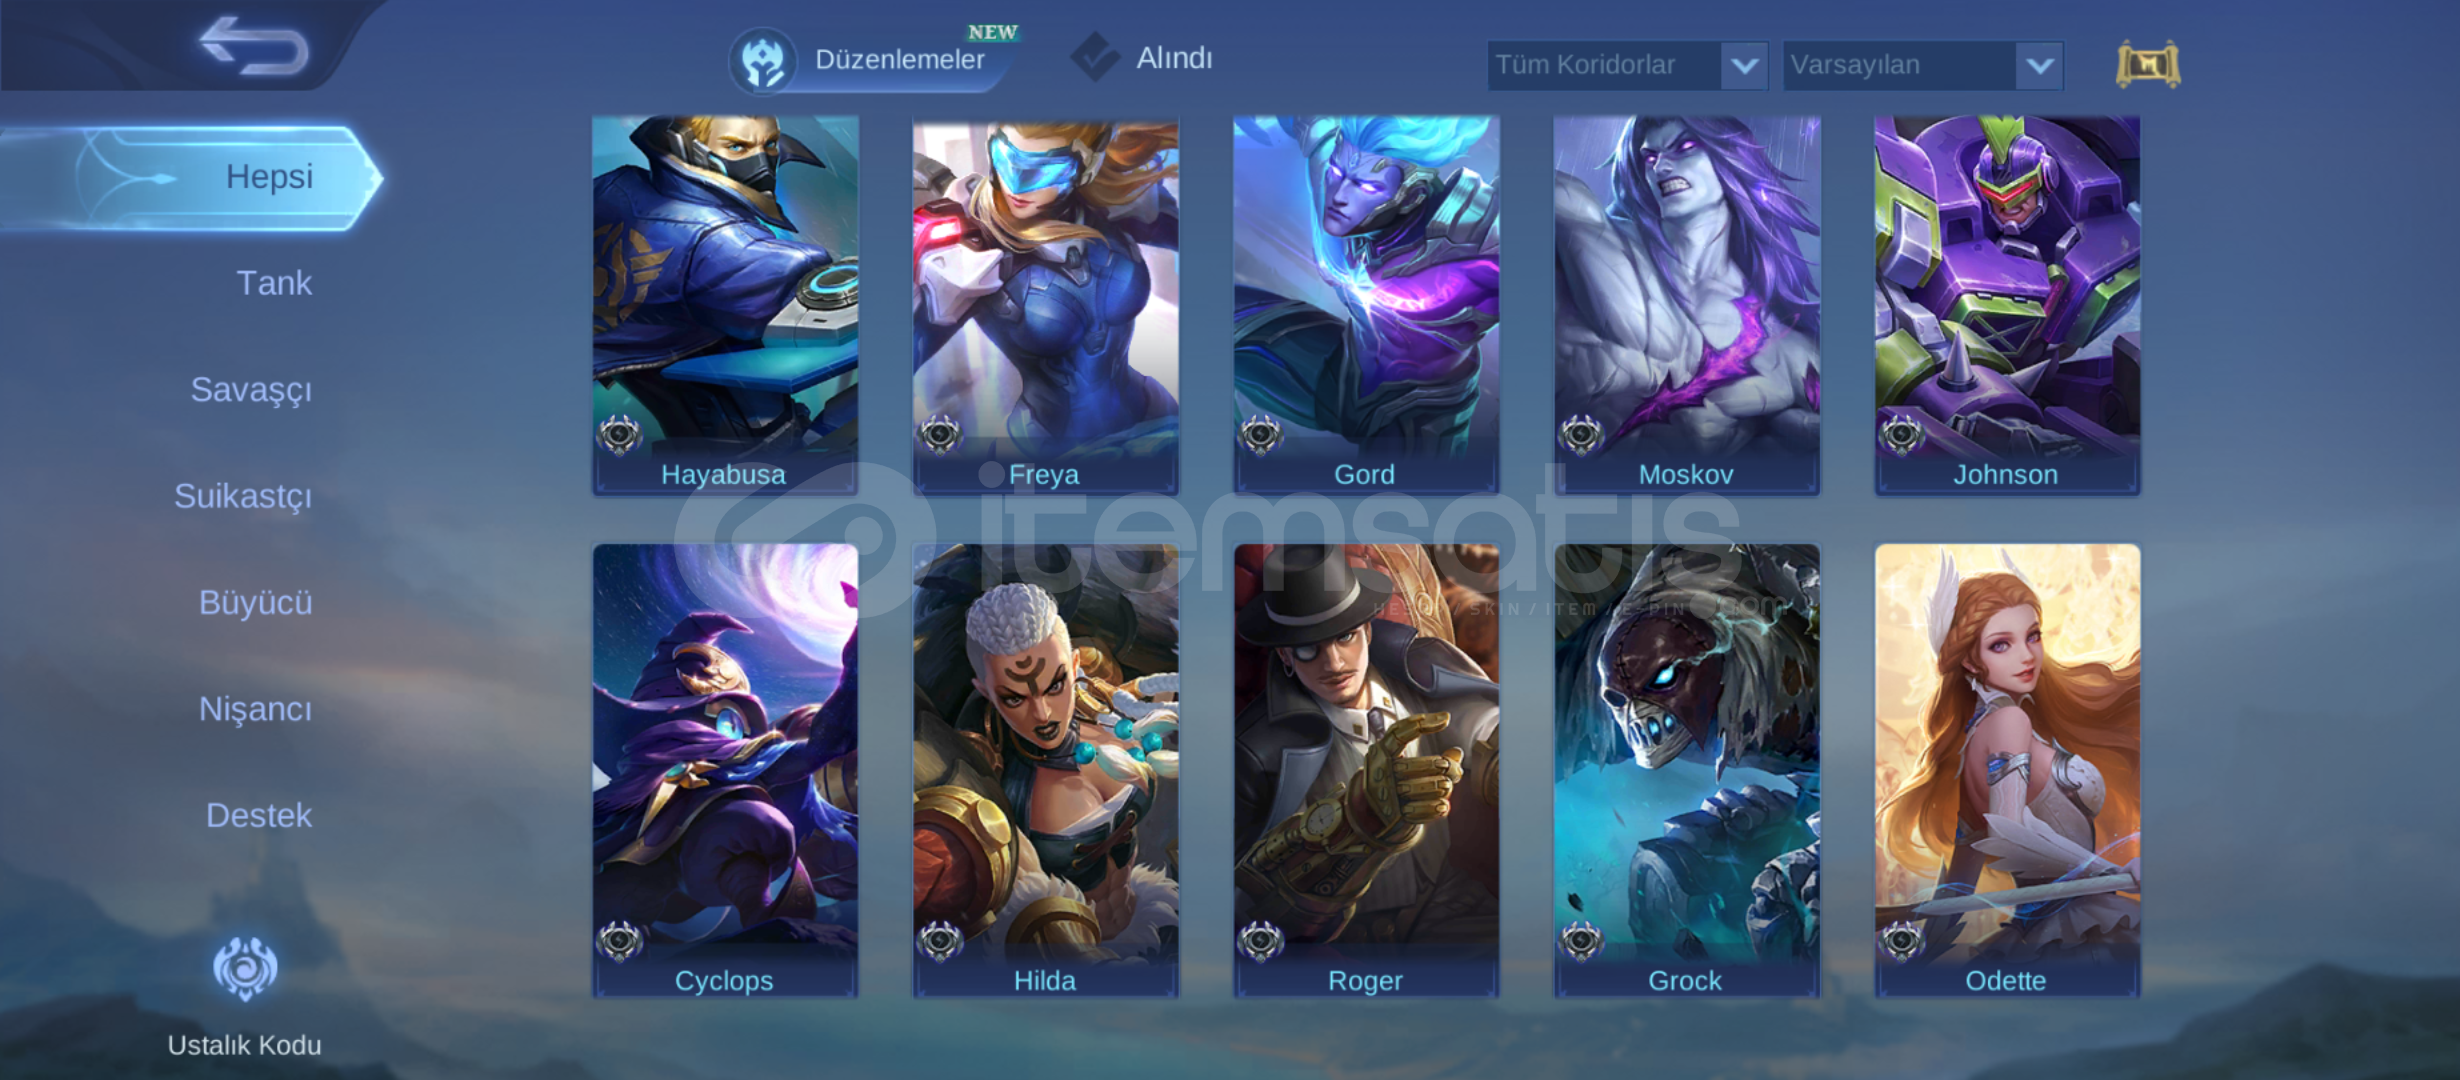Screen dimensions: 2460x1080
Task: Click the mastery badge on Grock card
Action: (x=1581, y=941)
